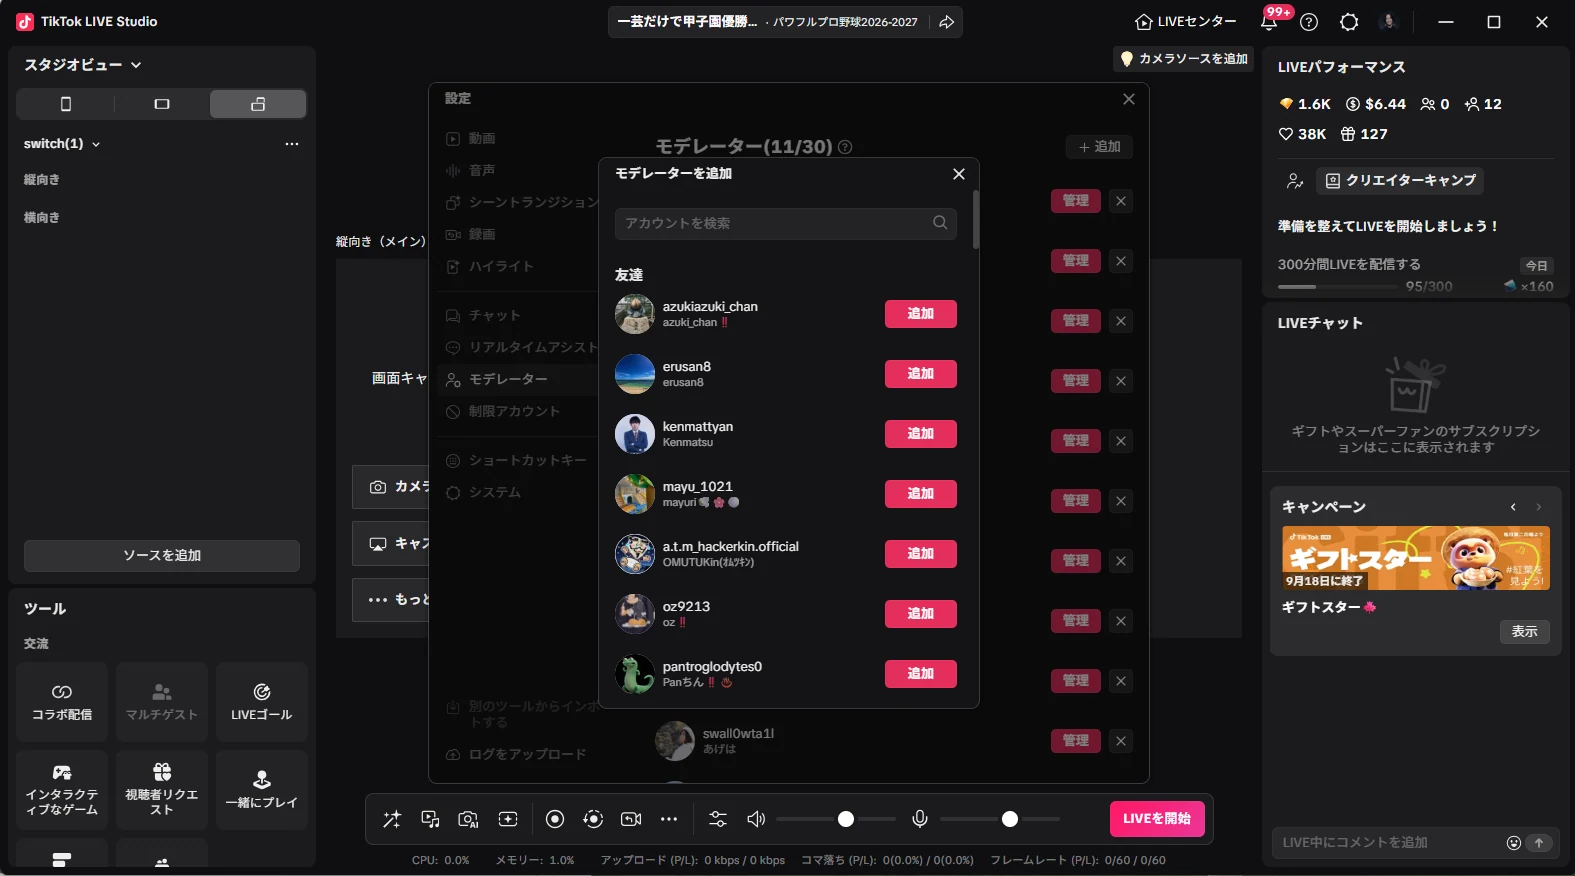
Task: Click the record button in bottom toolbar
Action: click(555, 819)
